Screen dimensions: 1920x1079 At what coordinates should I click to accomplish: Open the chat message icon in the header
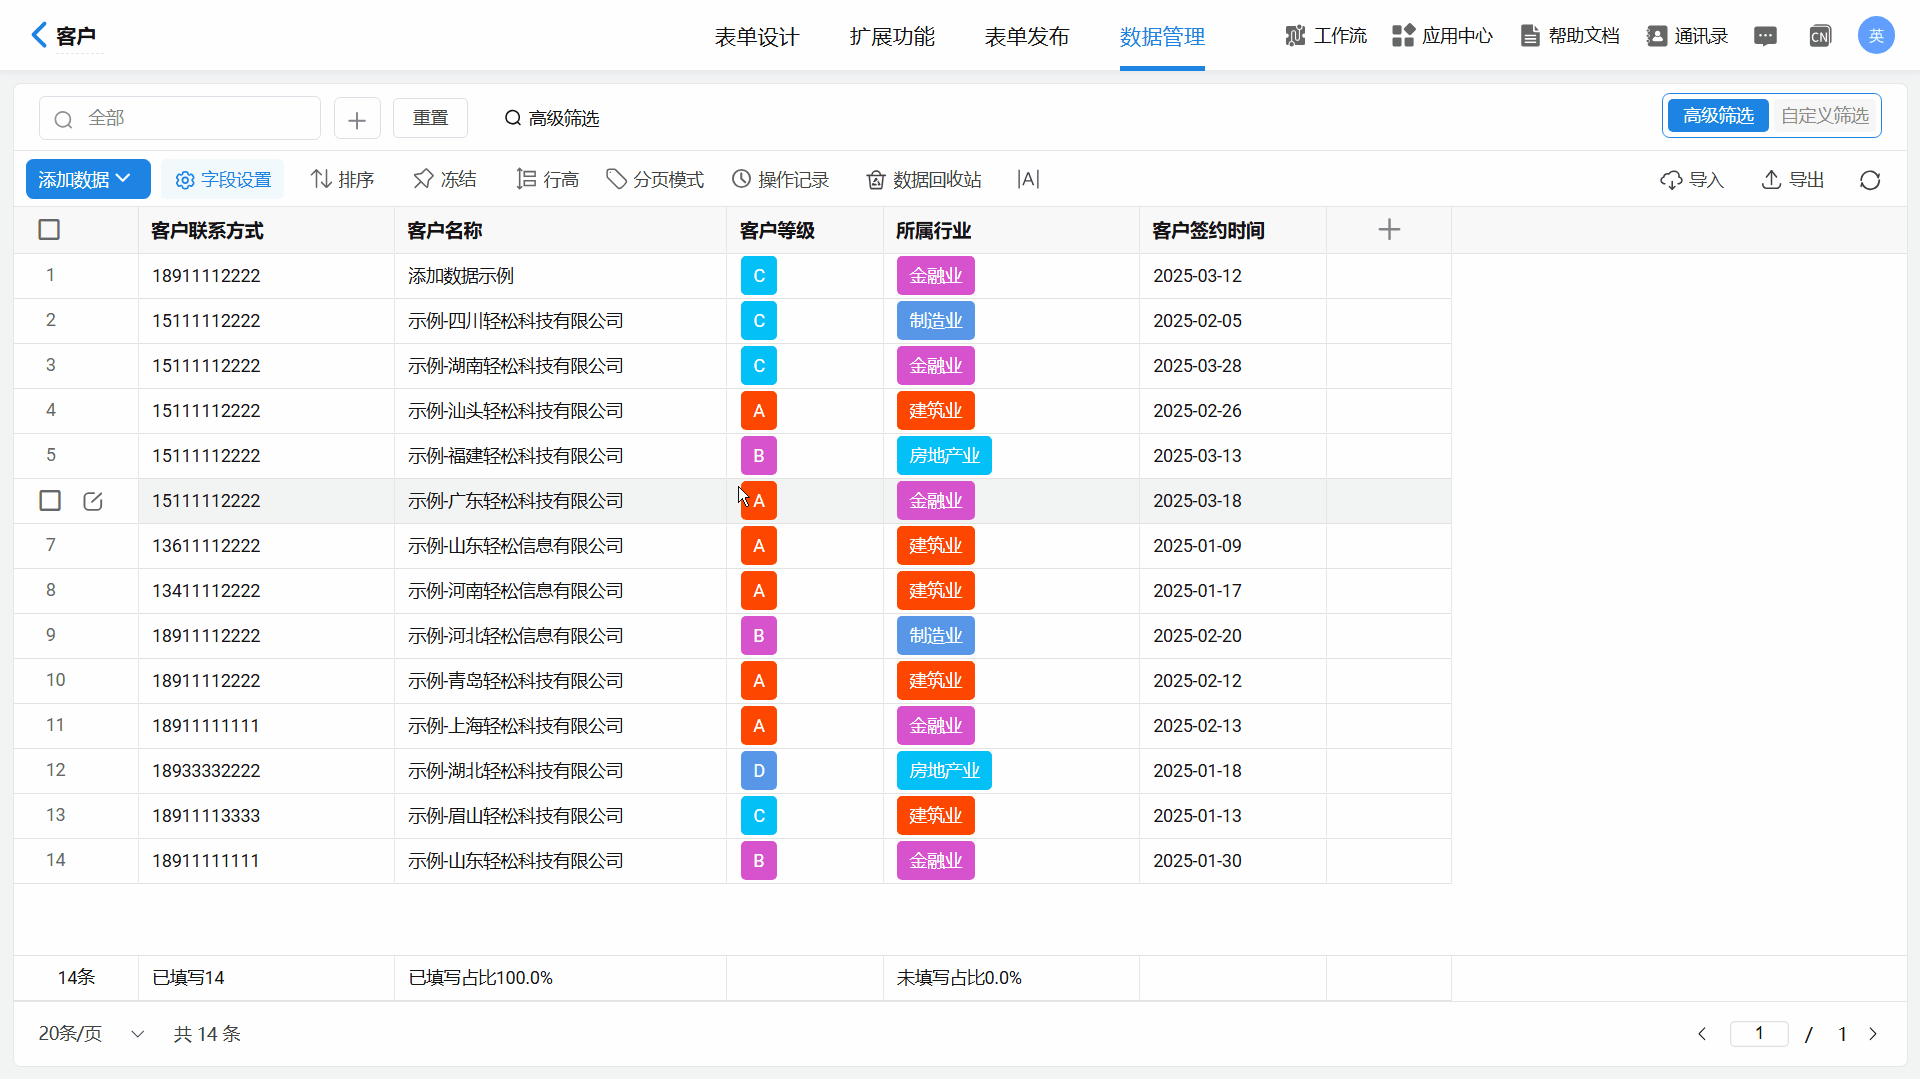pos(1765,37)
